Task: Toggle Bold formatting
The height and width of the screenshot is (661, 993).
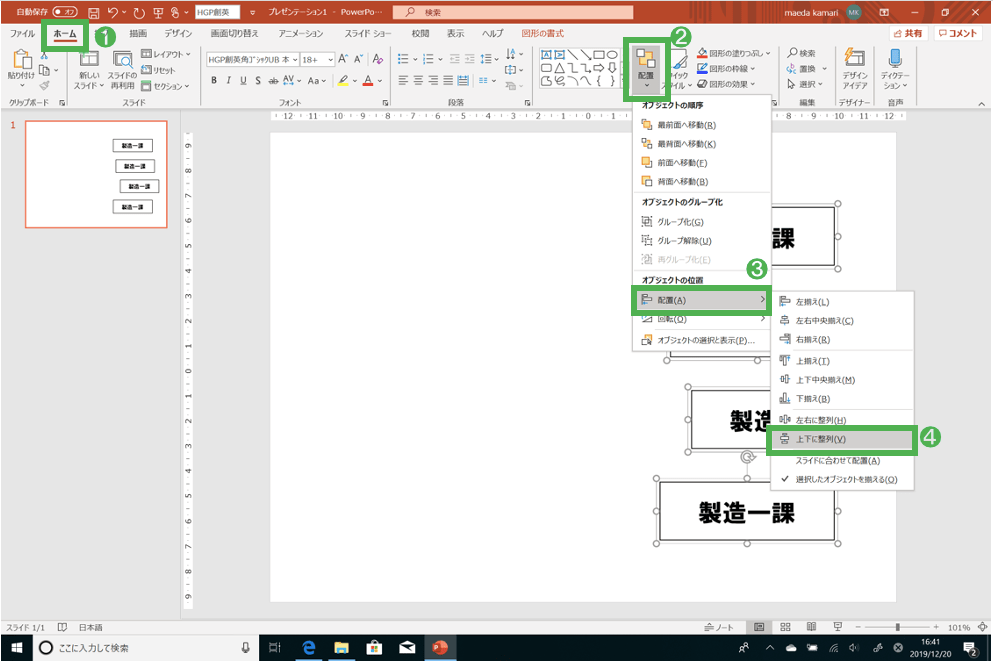Action: [x=214, y=80]
